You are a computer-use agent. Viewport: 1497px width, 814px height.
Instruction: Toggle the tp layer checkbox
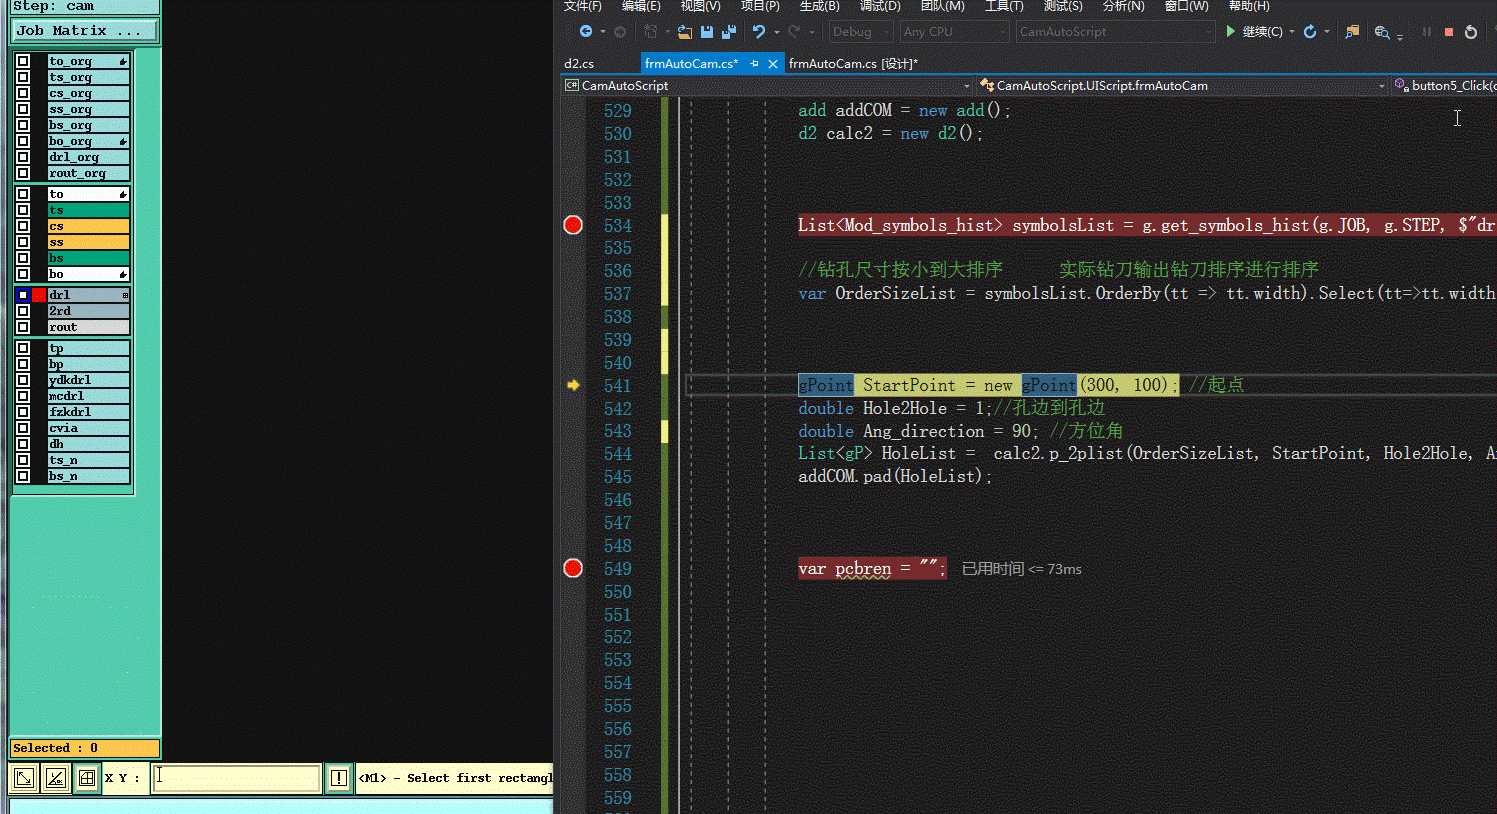(x=23, y=348)
